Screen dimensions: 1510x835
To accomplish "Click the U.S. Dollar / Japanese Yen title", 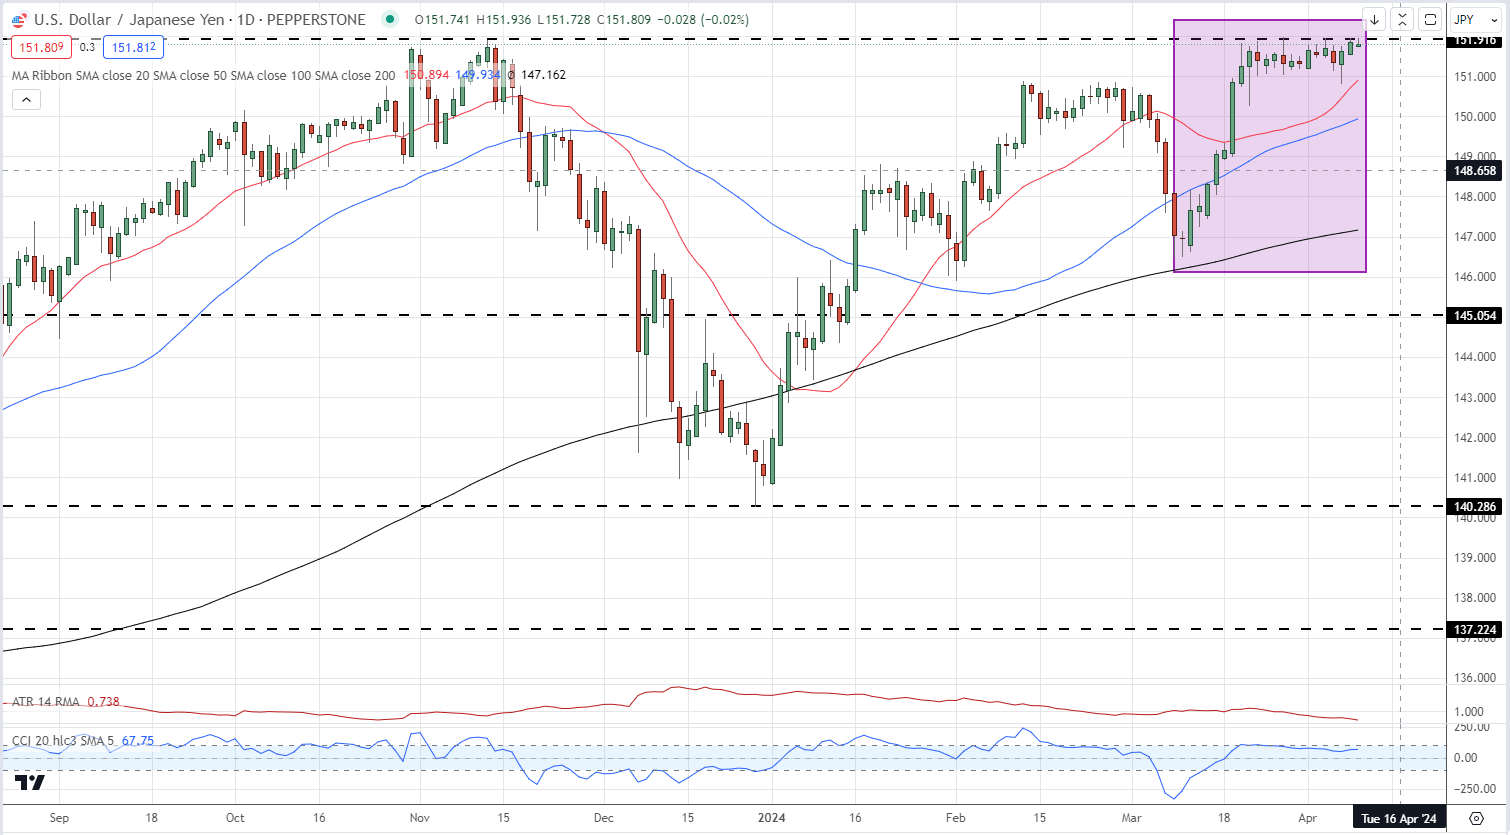I will [129, 20].
